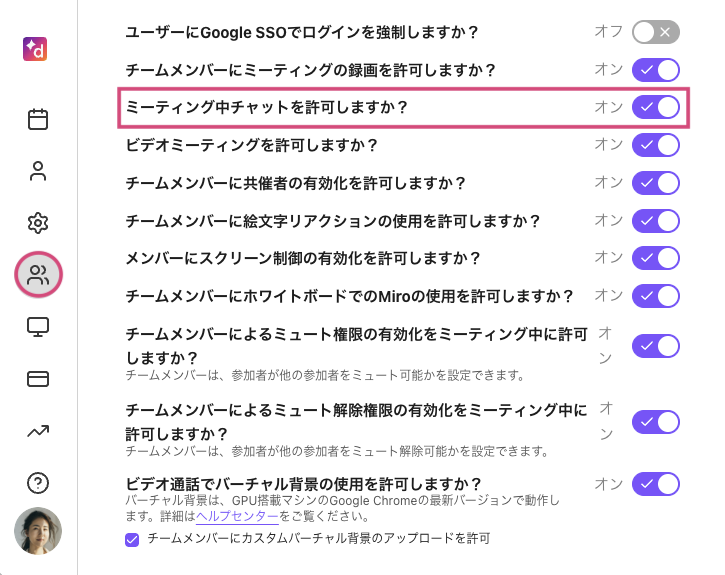The image size is (725, 575).
Task: Open the billing card icon
Action: coord(38,379)
